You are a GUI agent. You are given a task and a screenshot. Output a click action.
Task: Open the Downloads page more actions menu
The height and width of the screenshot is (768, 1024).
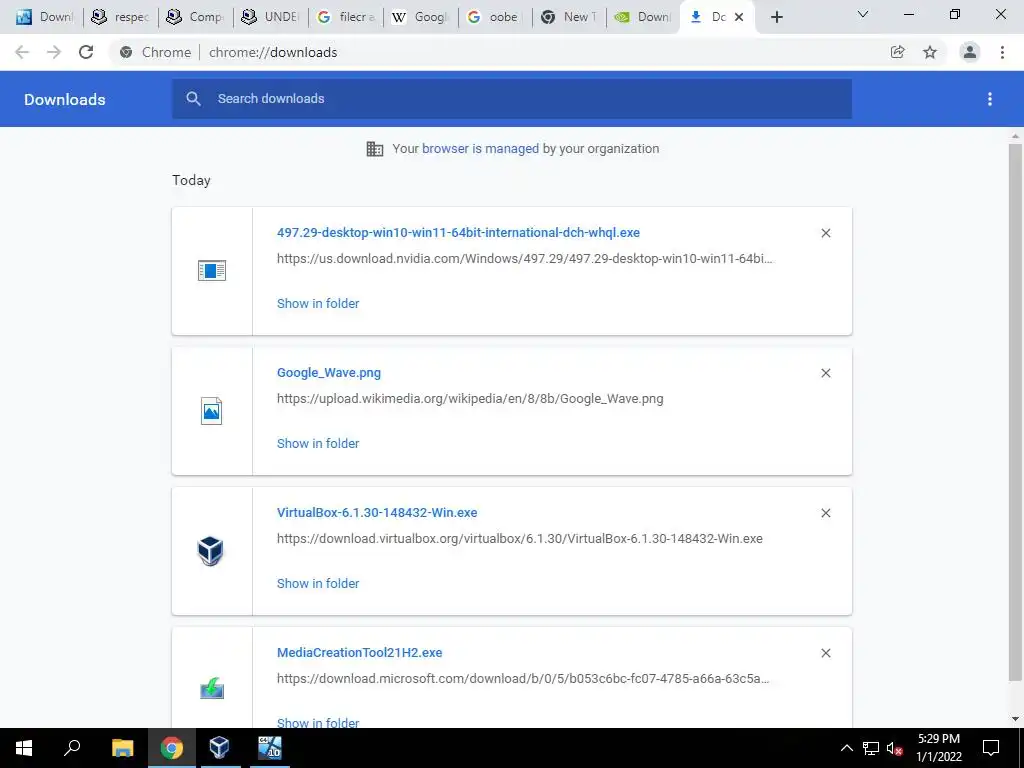(x=990, y=99)
